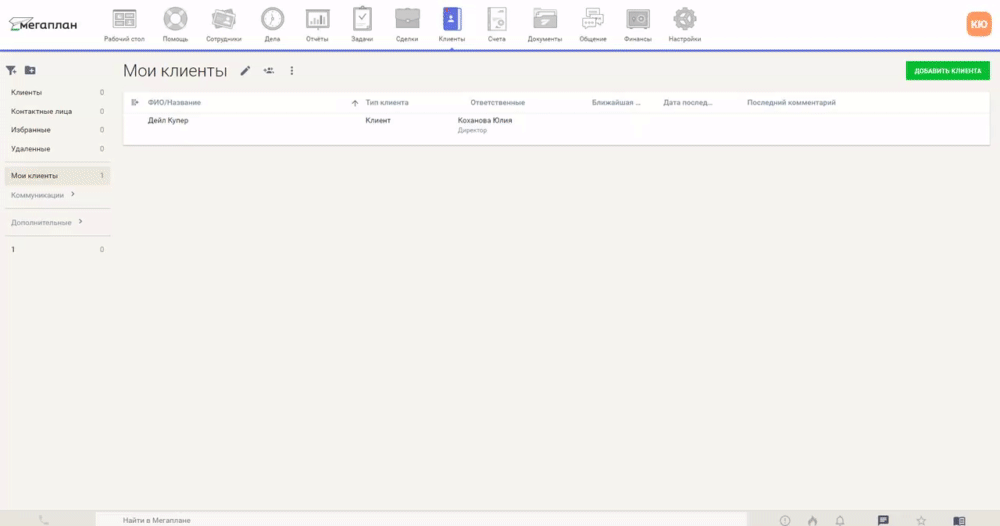Image resolution: width=1000 pixels, height=526 pixels.
Task: Open the Финансы safe icon
Action: pos(638,19)
